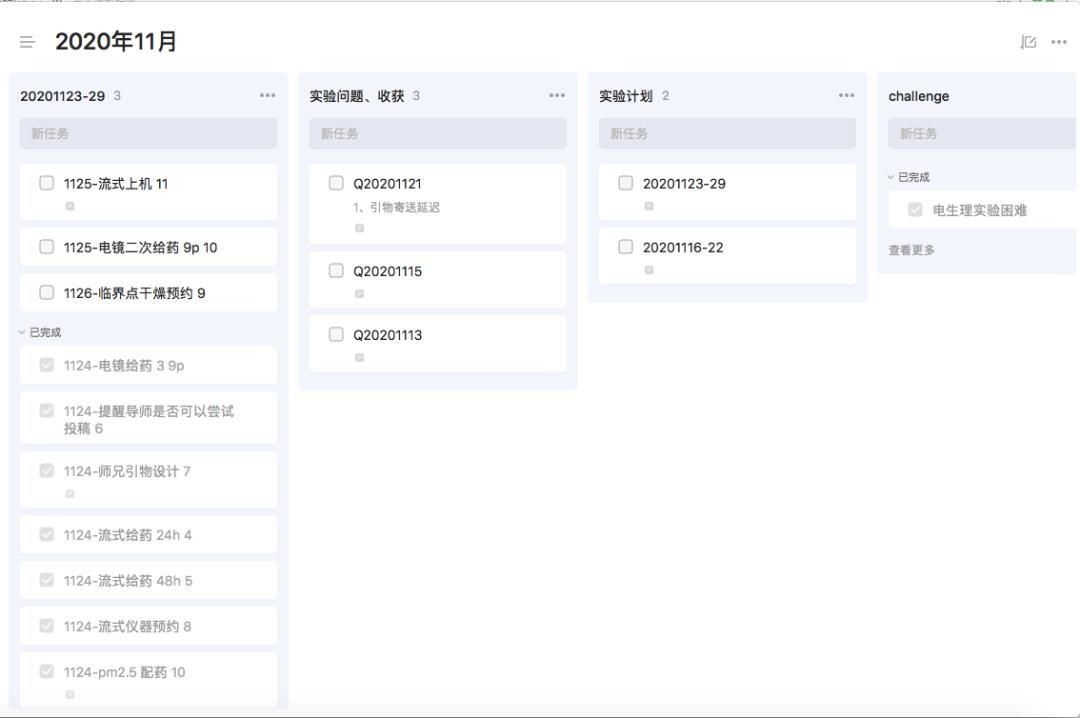
Task: Click the edit icon at top right
Action: [x=1028, y=42]
